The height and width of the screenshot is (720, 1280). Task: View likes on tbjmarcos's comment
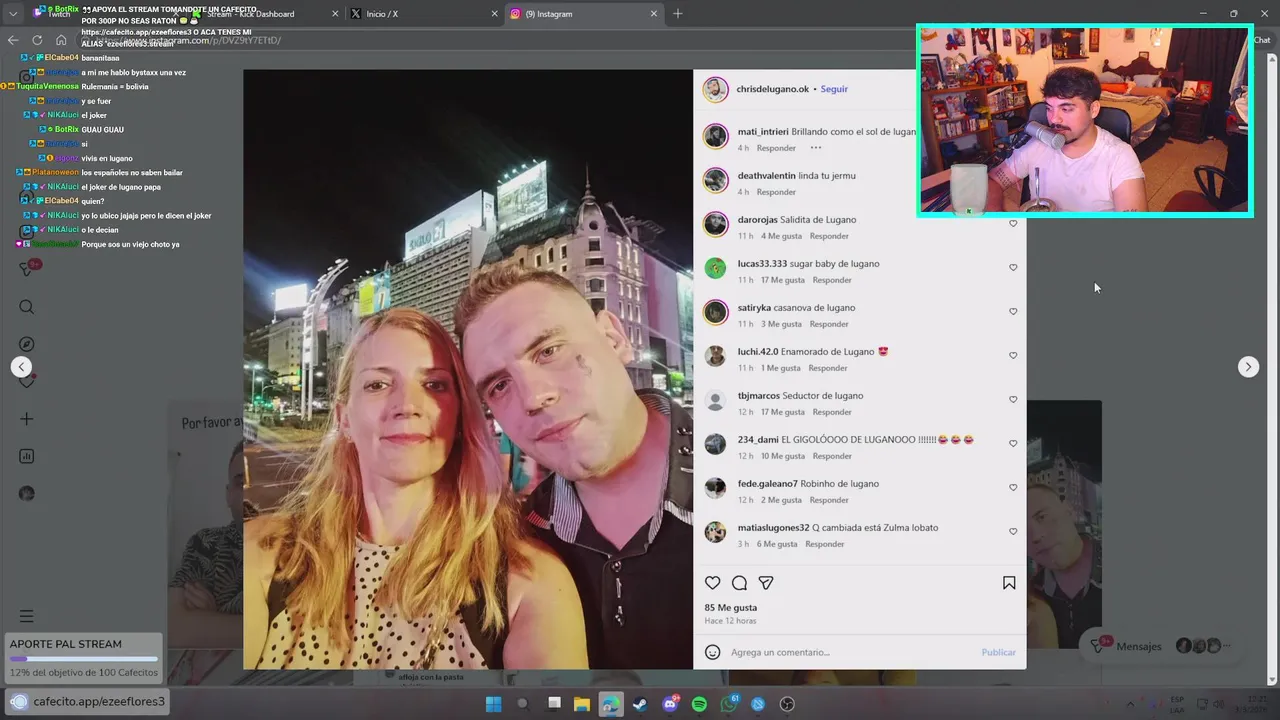pyautogui.click(x=783, y=412)
